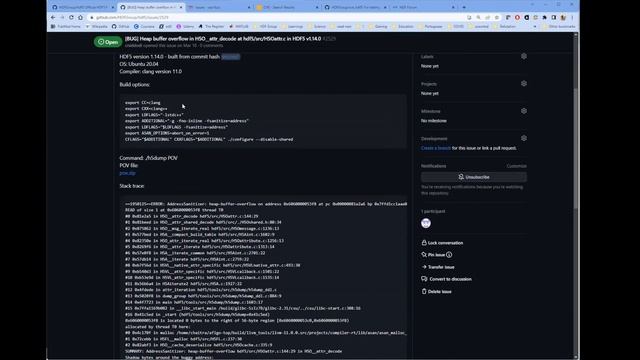Open the extensions puzzle icon

point(544,18)
